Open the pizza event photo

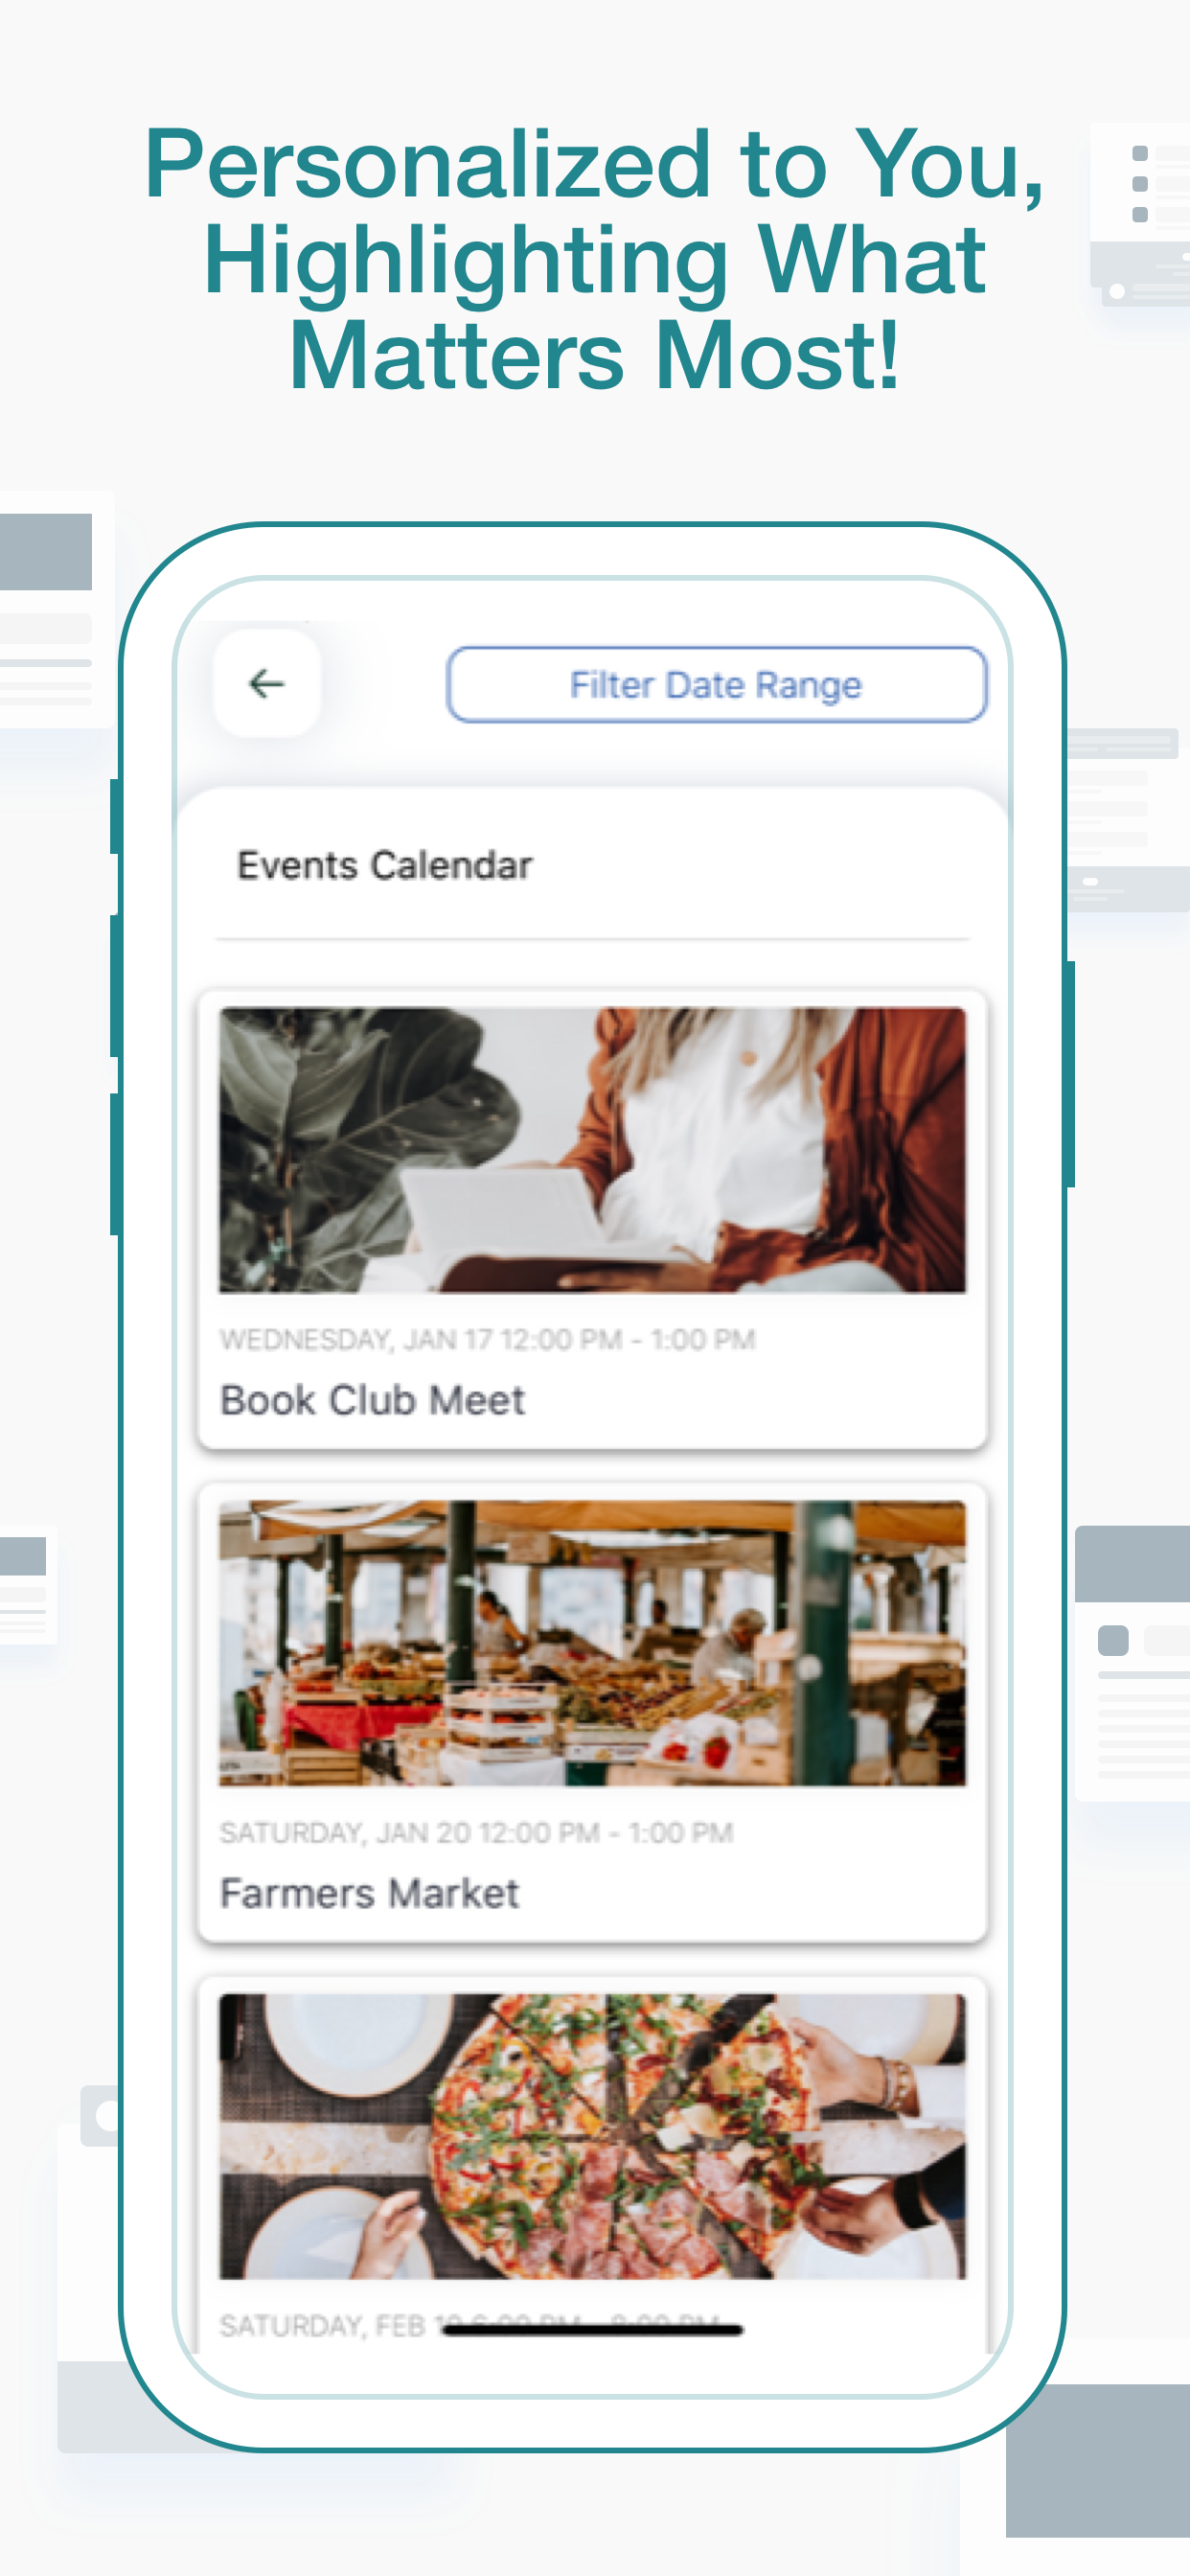click(593, 2136)
